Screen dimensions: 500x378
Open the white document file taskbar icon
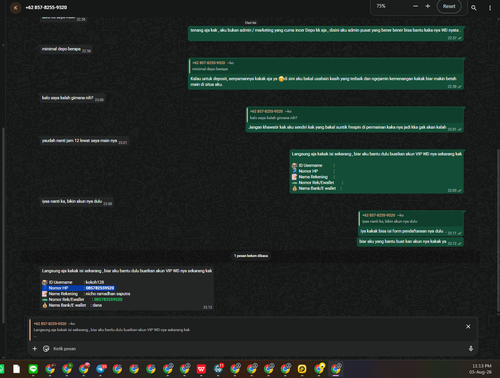16,369
